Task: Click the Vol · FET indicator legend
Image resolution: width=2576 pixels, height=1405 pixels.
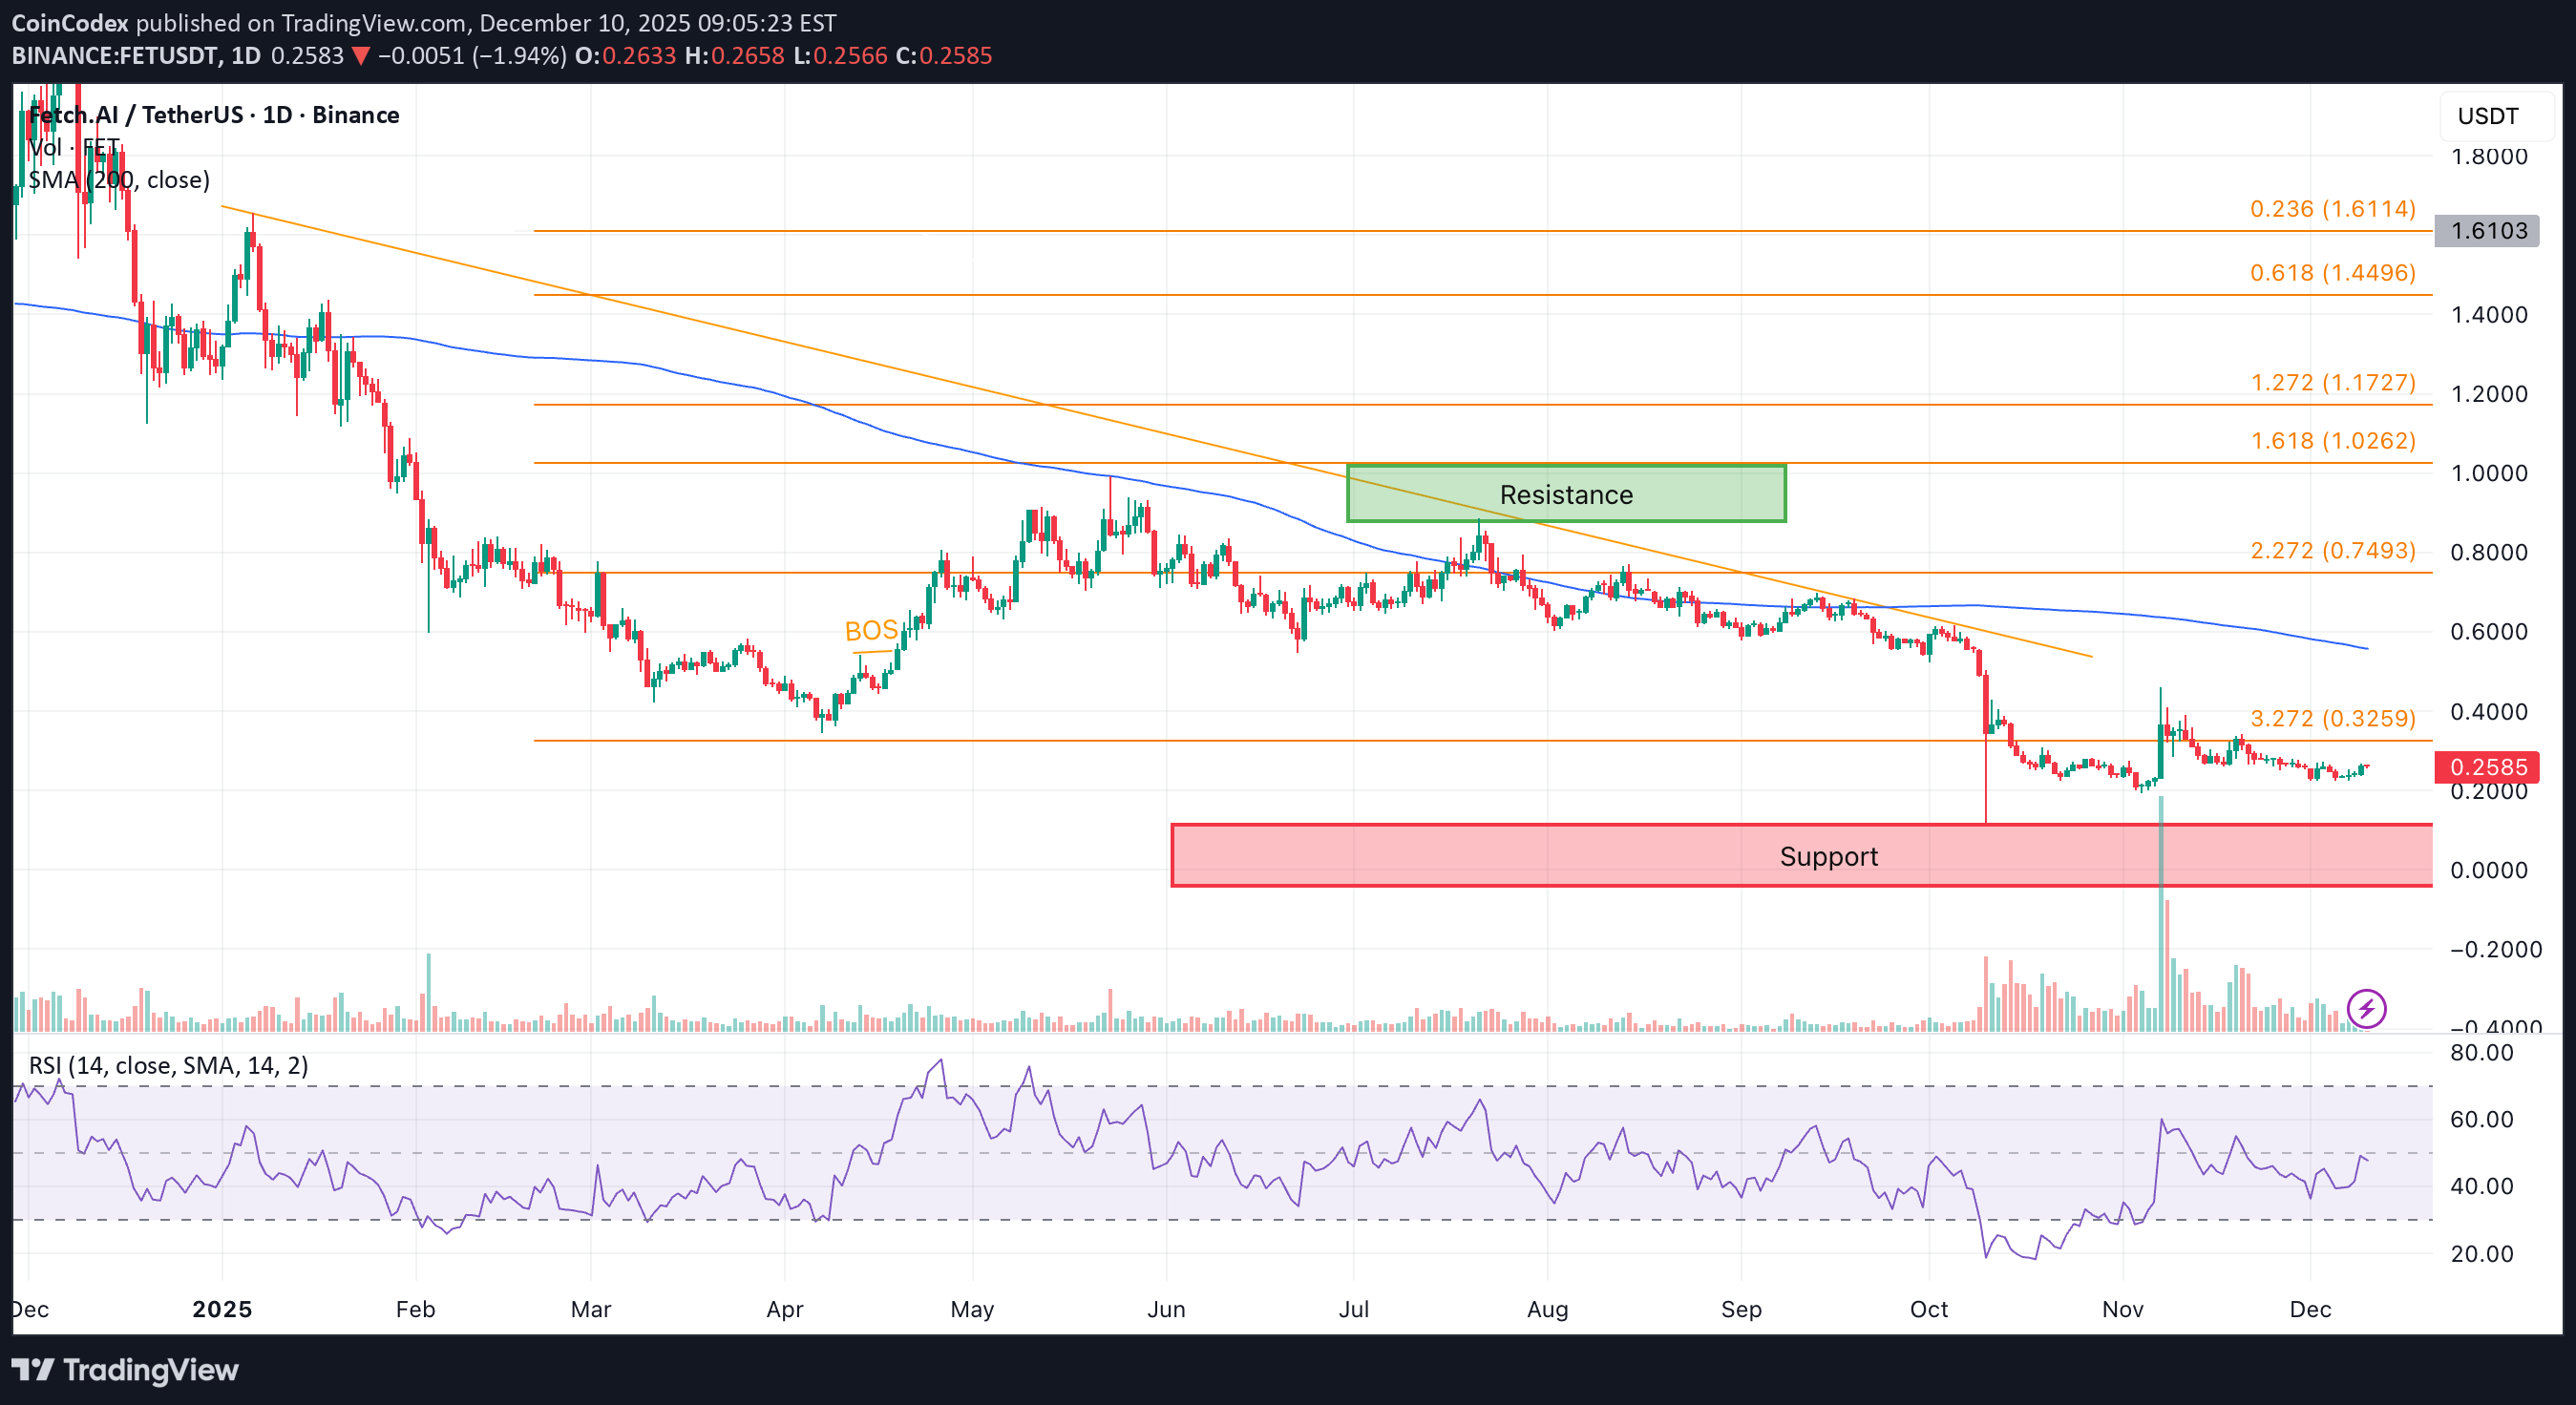Action: pos(74,148)
